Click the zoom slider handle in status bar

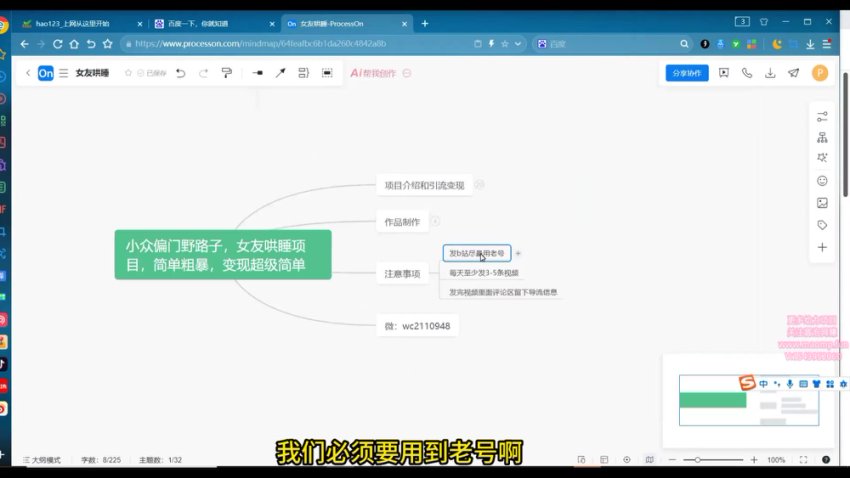[x=697, y=460]
